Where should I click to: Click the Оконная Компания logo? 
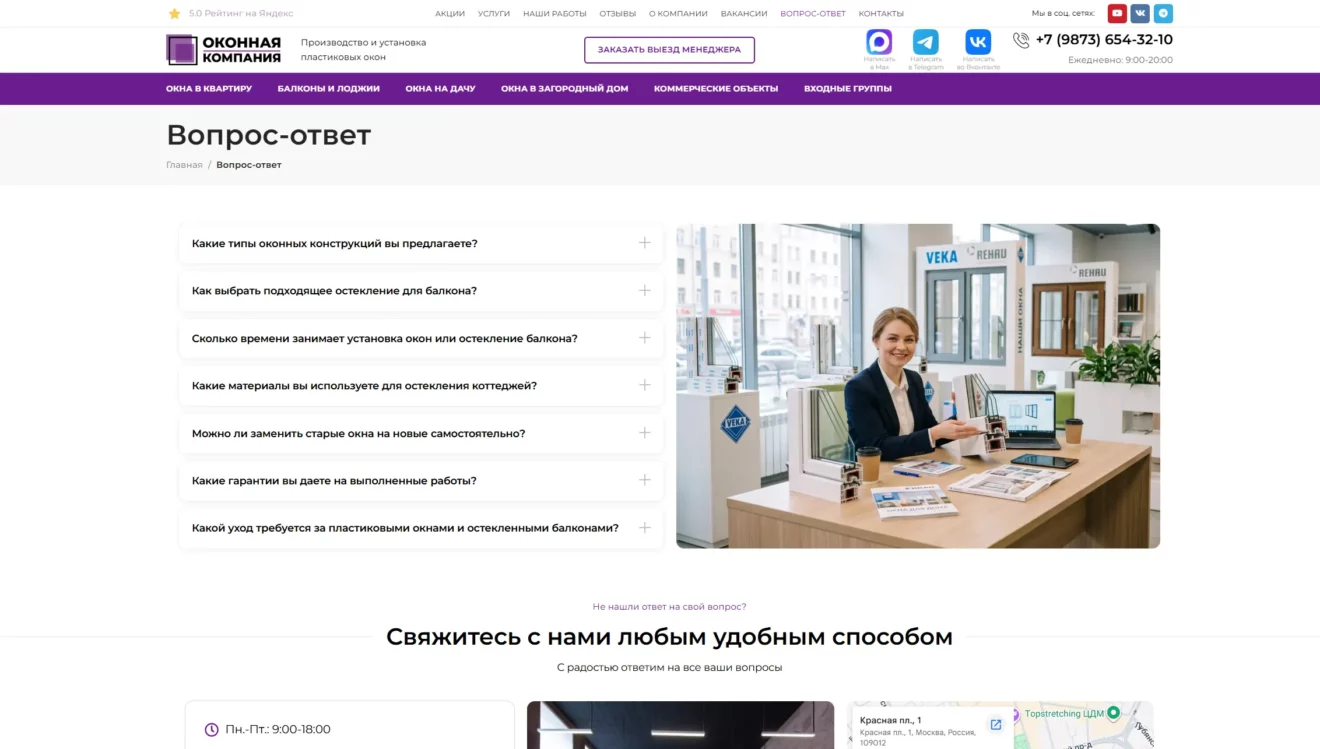[224, 49]
